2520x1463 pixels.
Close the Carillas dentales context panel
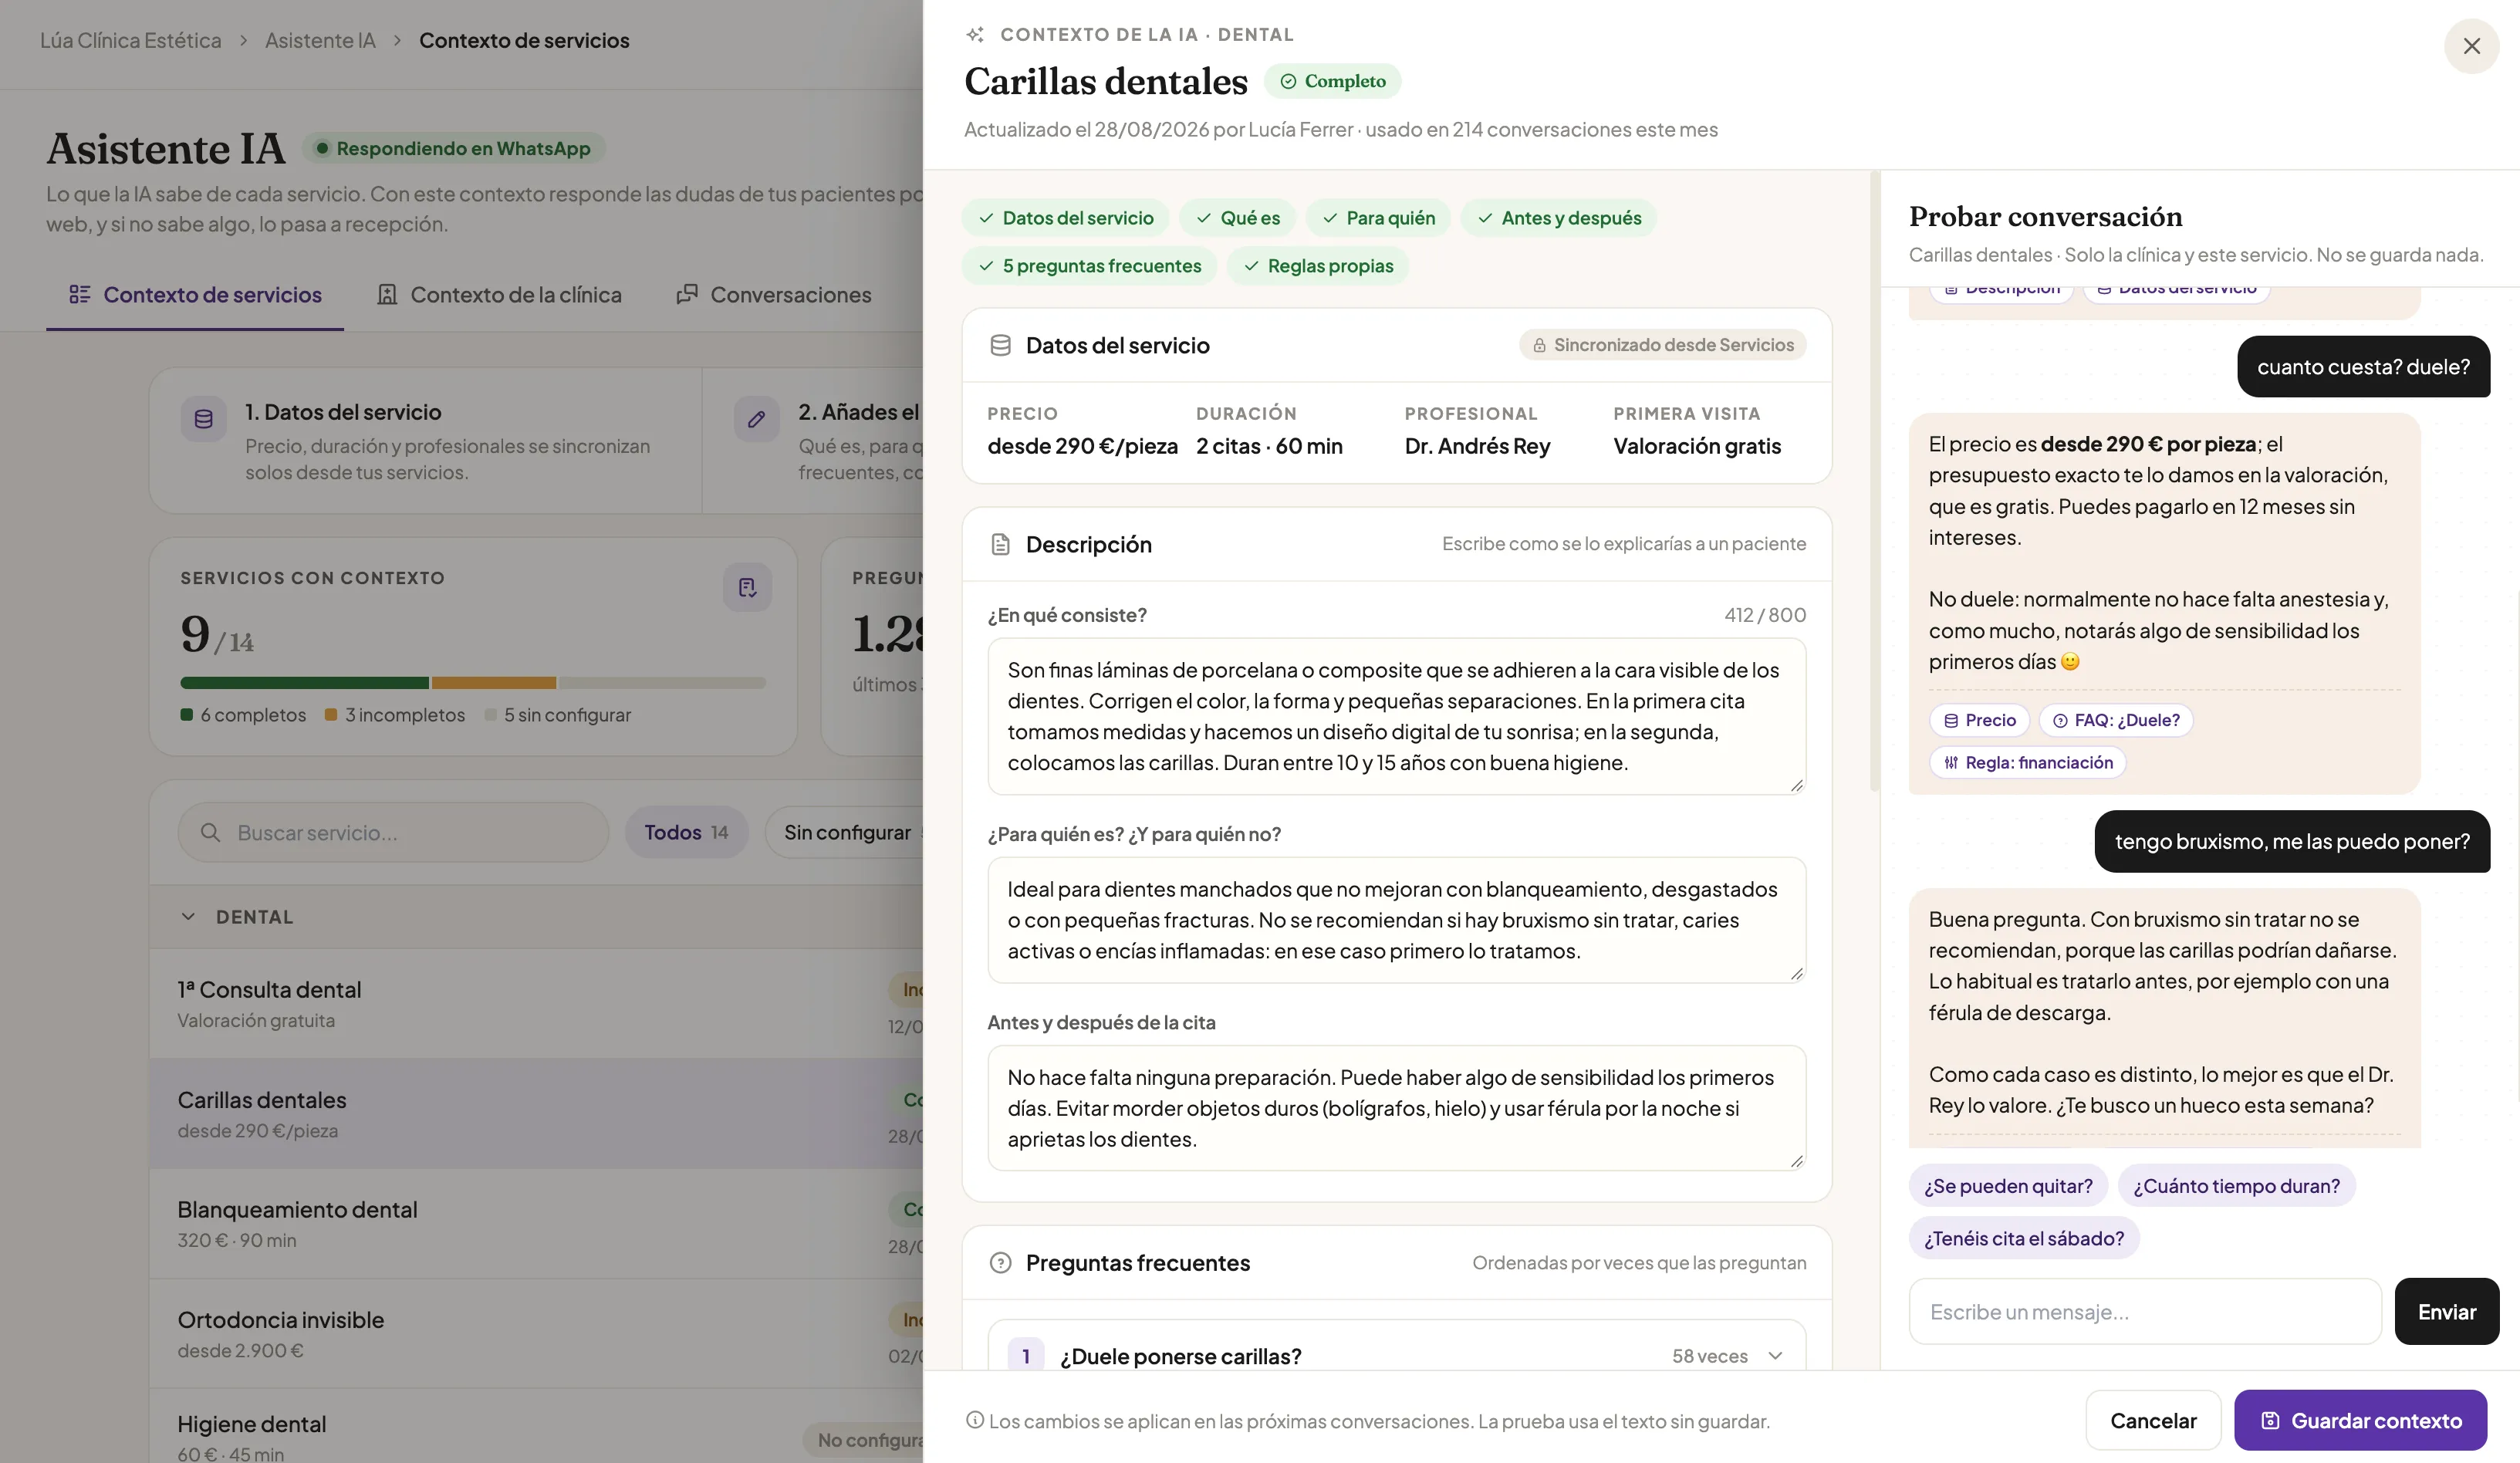click(2471, 46)
